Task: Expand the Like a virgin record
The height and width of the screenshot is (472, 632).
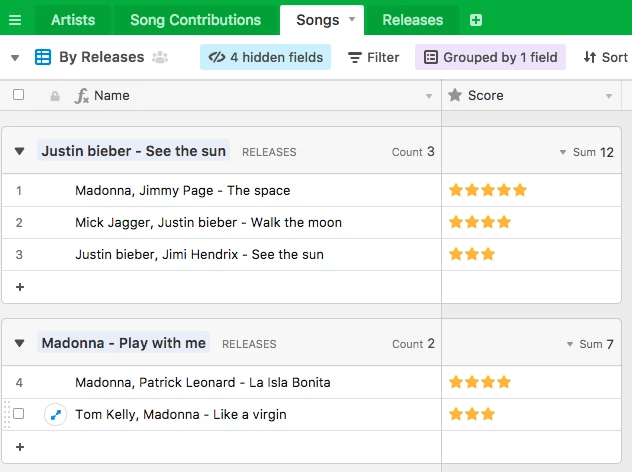Action: point(55,414)
